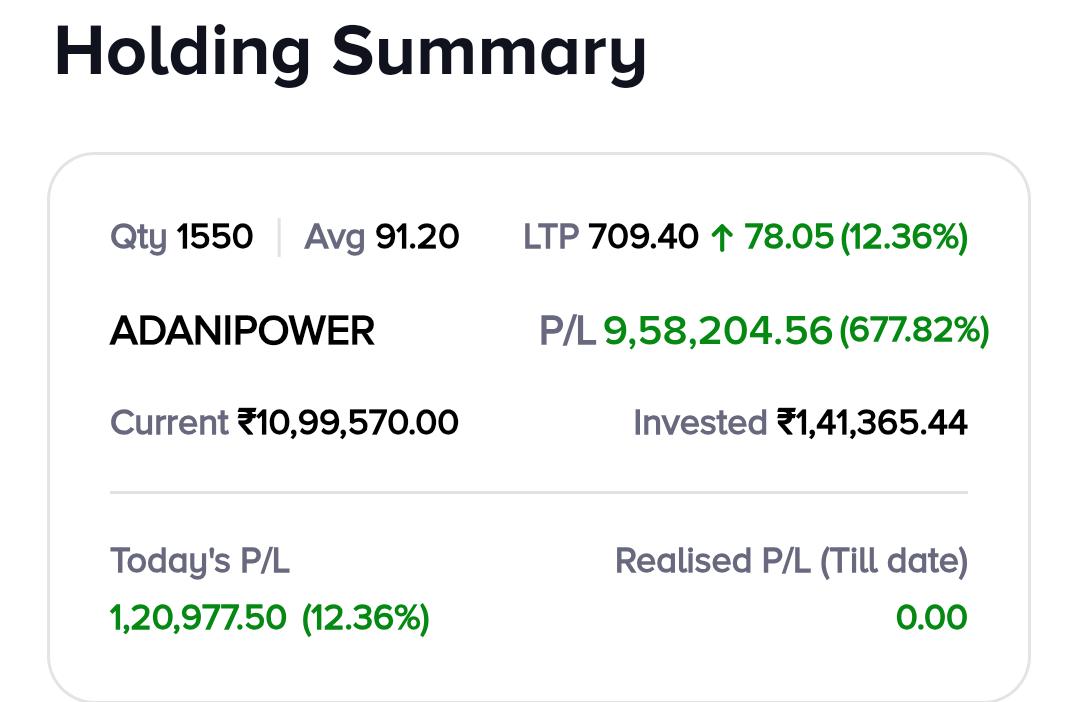This screenshot has height=702, width=1079.
Task: Click the horizontal divider line in the card
Action: click(x=538, y=493)
